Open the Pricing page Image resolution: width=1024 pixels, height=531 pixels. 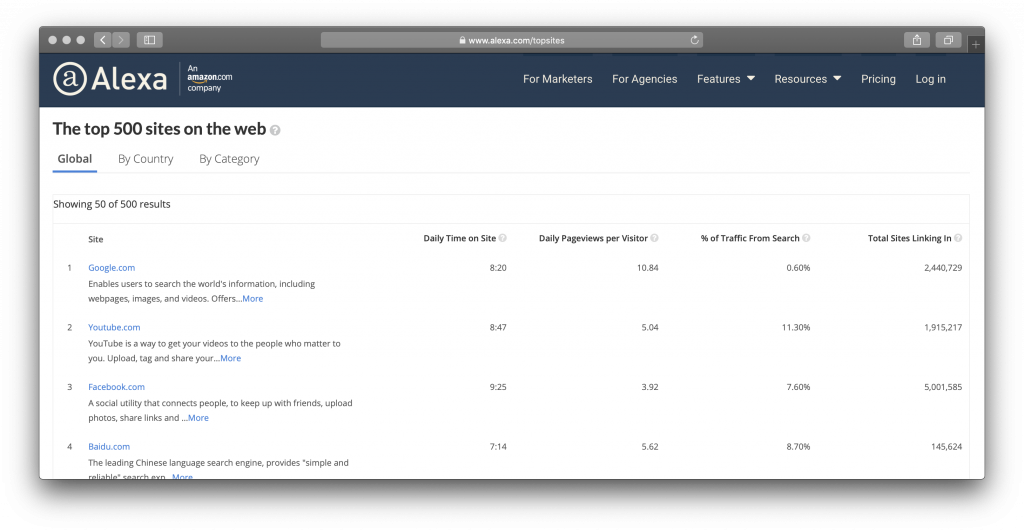click(878, 79)
